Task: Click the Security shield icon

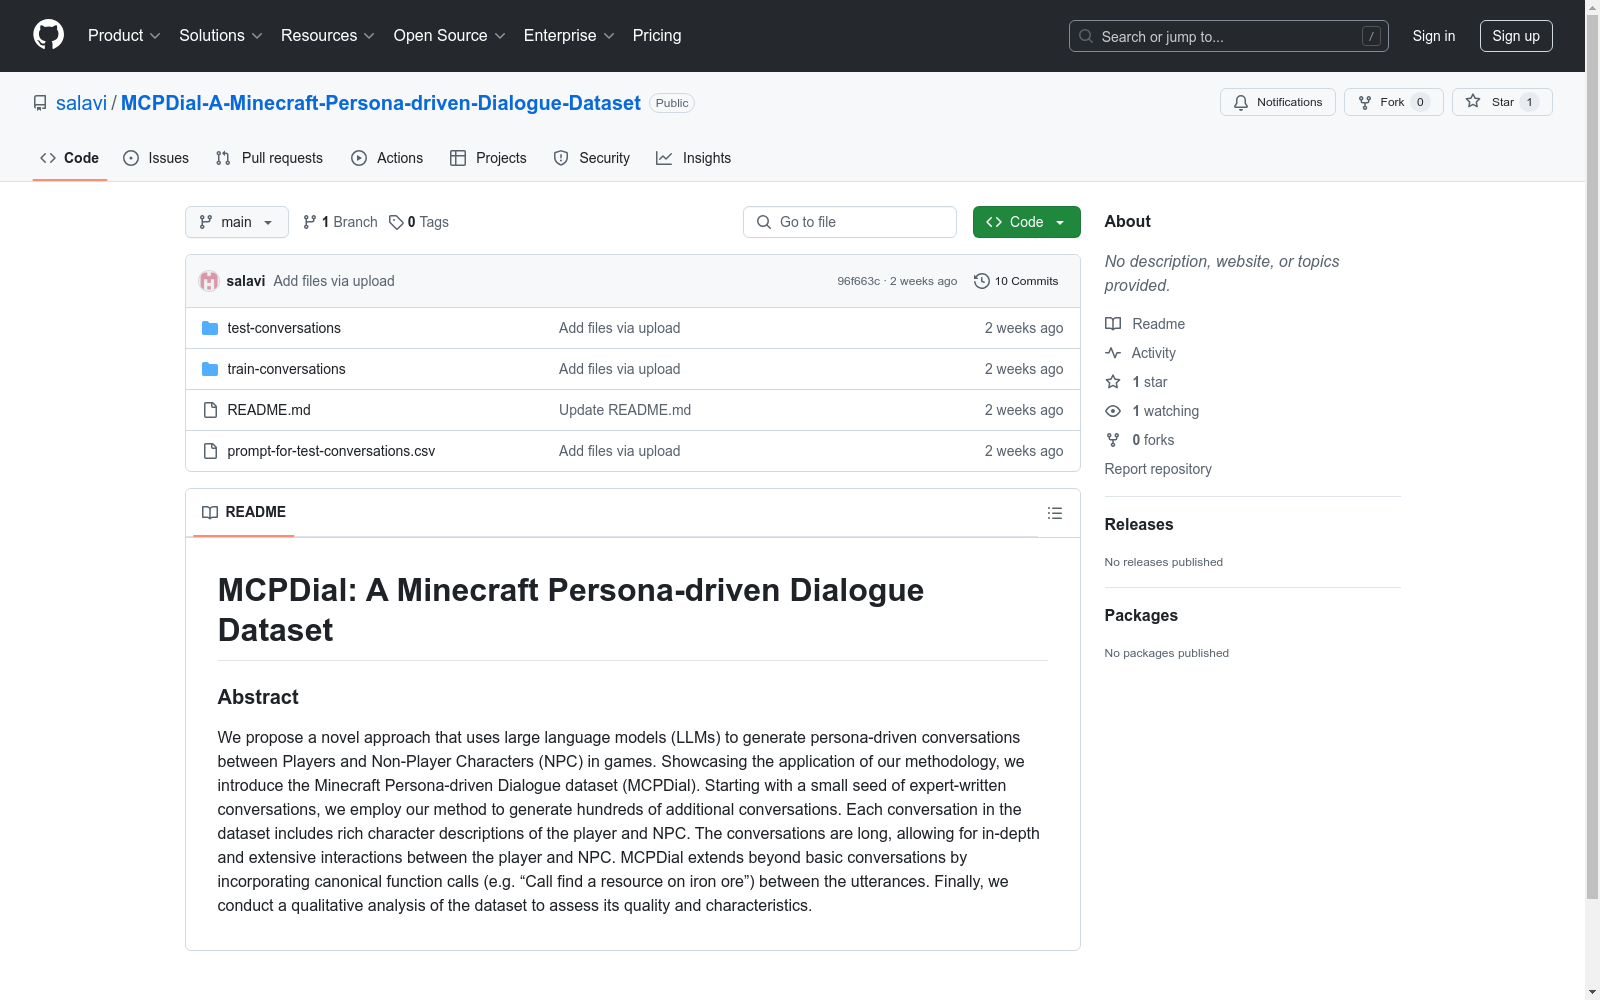Action: pos(561,158)
